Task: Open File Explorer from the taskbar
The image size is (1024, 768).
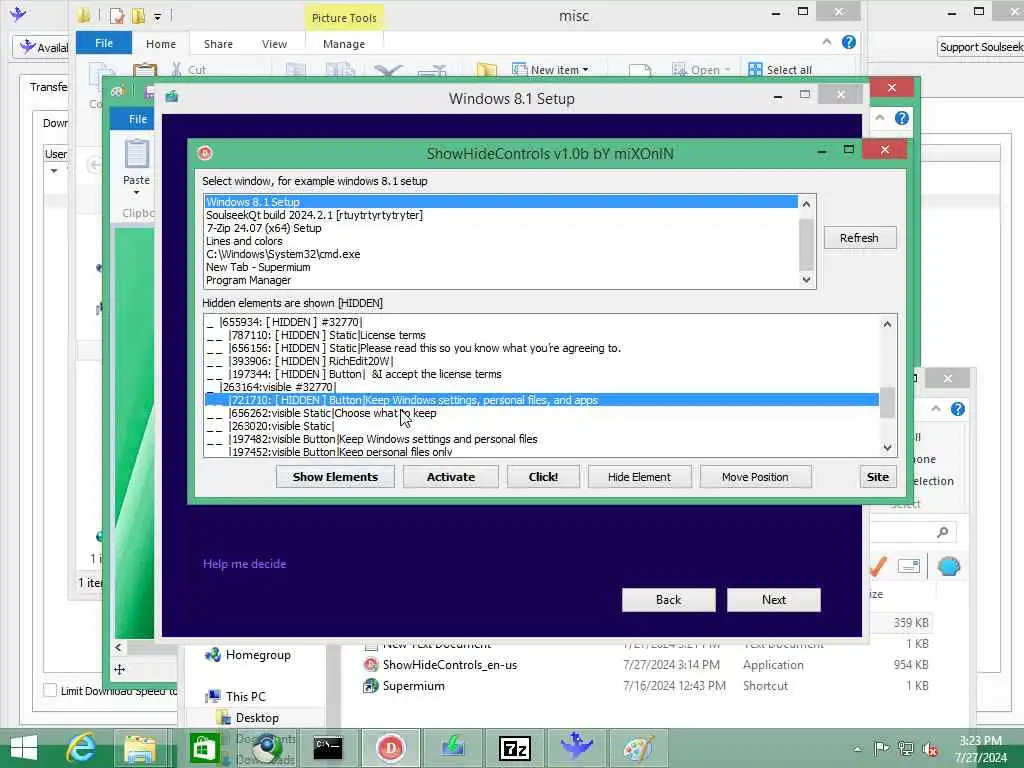Action: coord(140,748)
